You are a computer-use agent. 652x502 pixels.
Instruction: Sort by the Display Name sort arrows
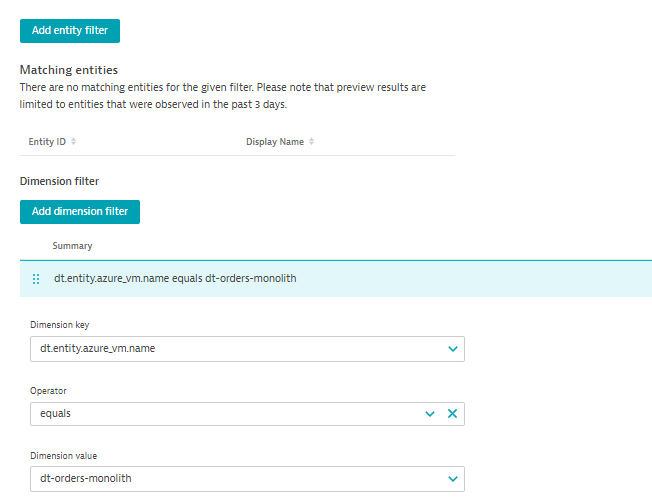(311, 142)
